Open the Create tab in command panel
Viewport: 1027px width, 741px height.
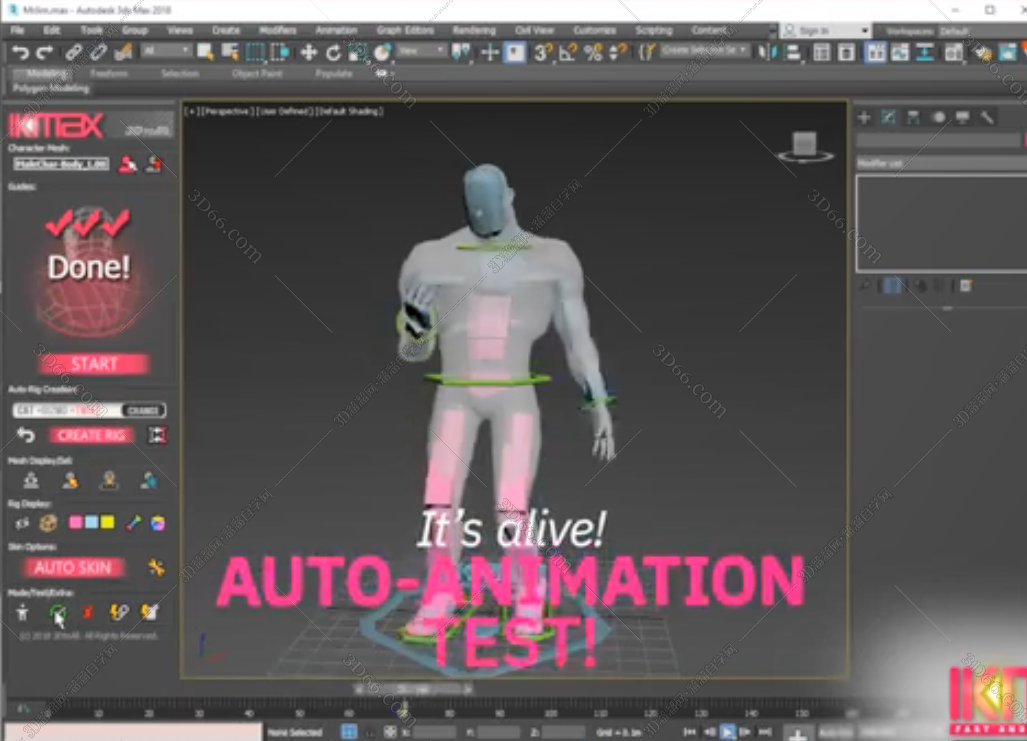[864, 117]
